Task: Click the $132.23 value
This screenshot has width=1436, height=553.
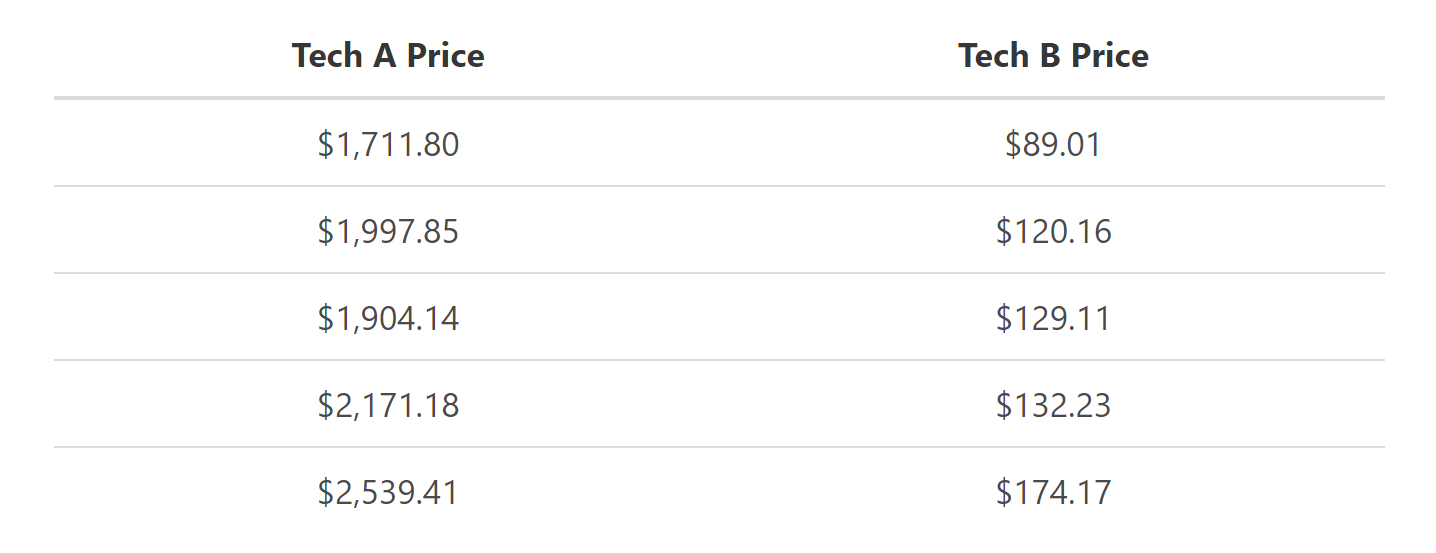Action: [1053, 406]
